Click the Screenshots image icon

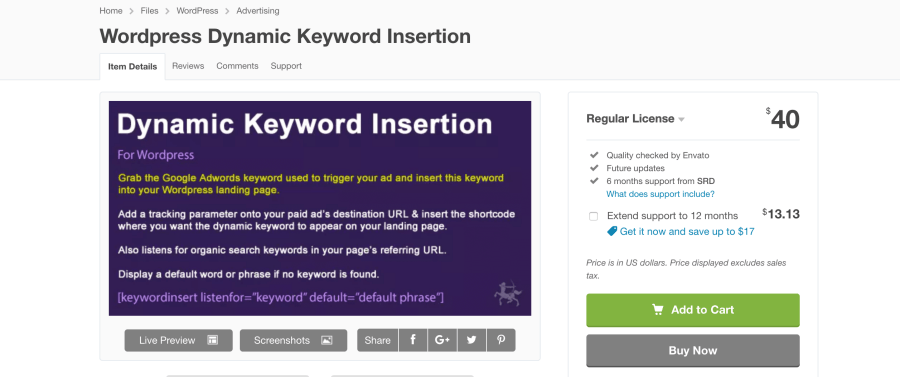pos(327,340)
